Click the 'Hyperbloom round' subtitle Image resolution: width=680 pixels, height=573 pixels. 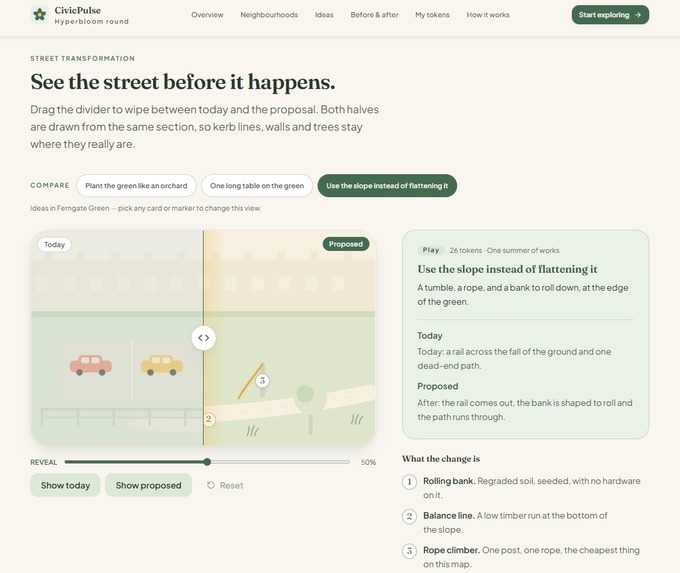click(x=92, y=21)
